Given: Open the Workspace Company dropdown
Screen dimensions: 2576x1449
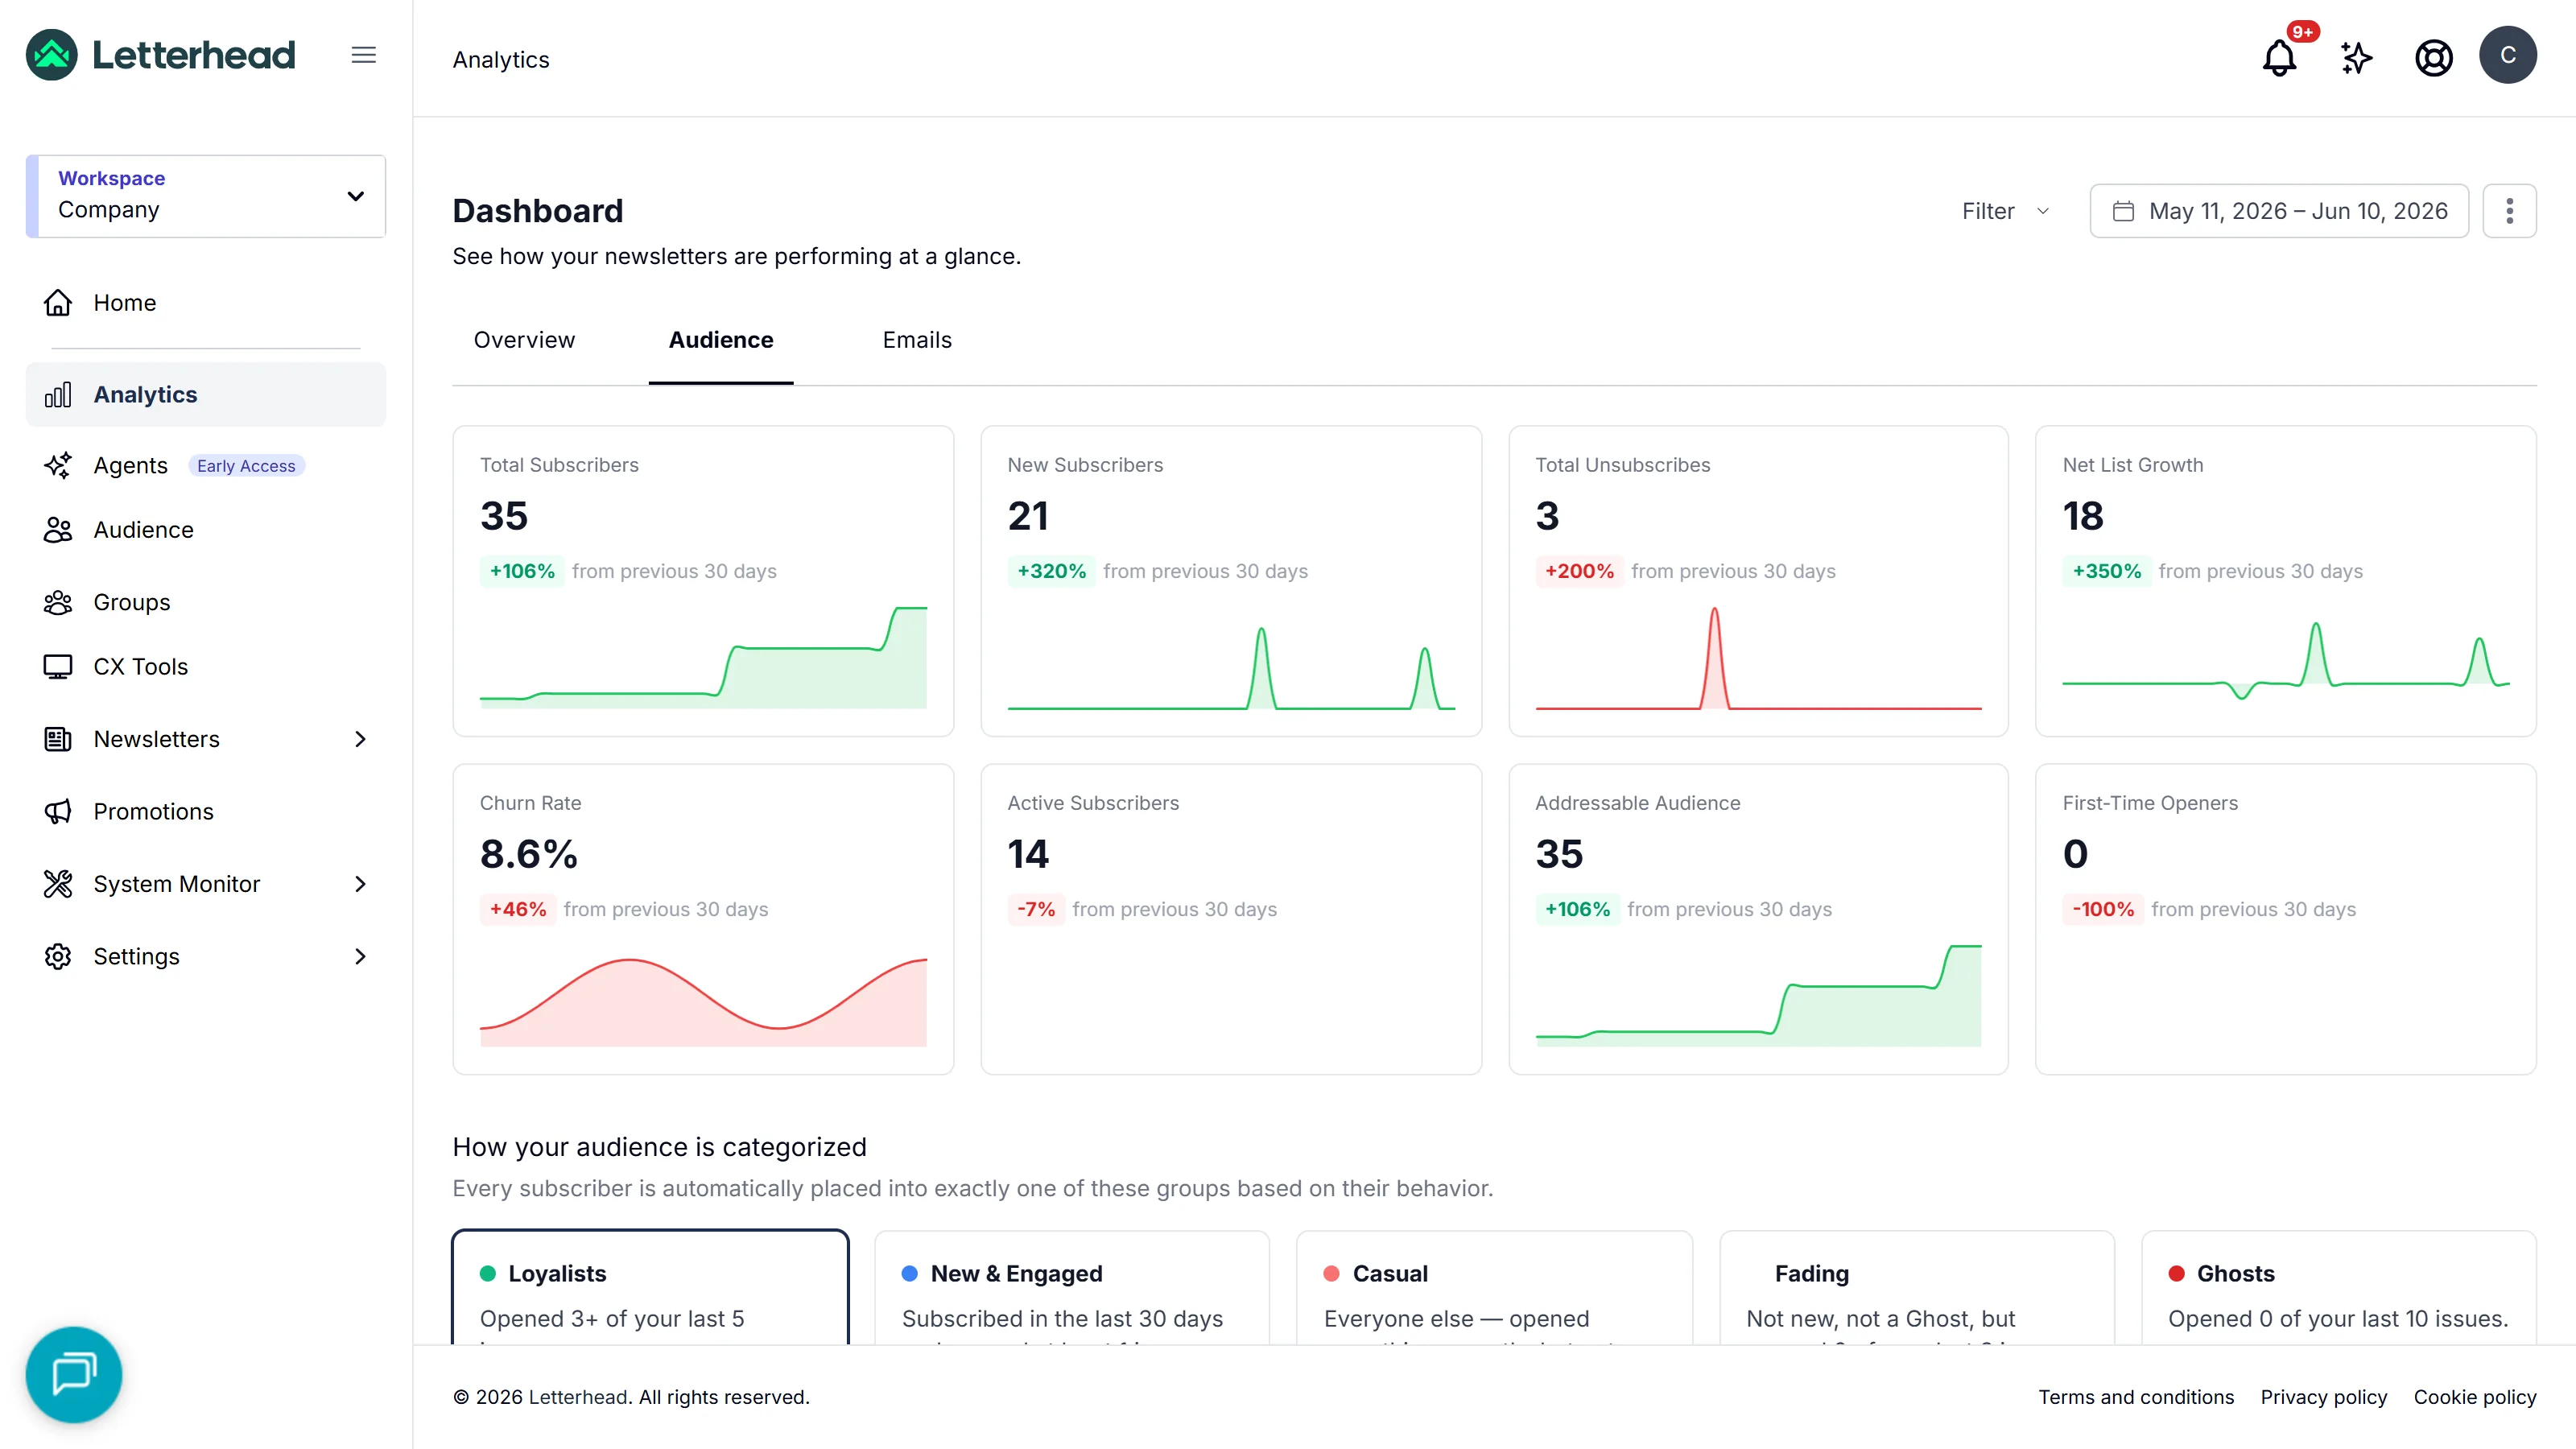Looking at the screenshot, I should click(206, 196).
